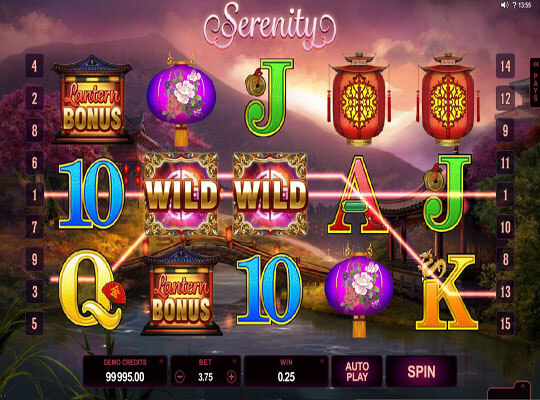
Task: Click the purple flower lantern on reel two
Action: pos(181,100)
